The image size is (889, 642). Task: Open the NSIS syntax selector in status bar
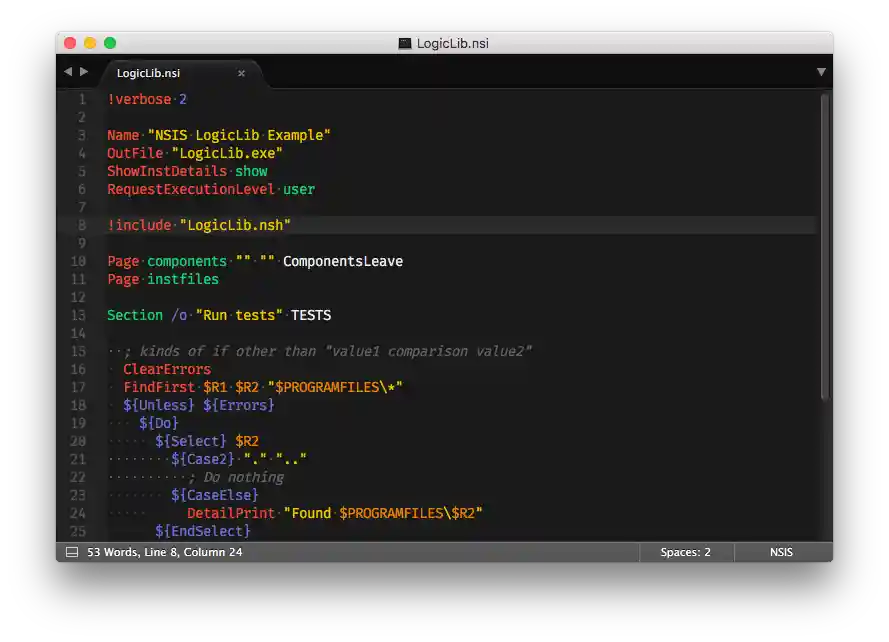pyautogui.click(x=781, y=551)
